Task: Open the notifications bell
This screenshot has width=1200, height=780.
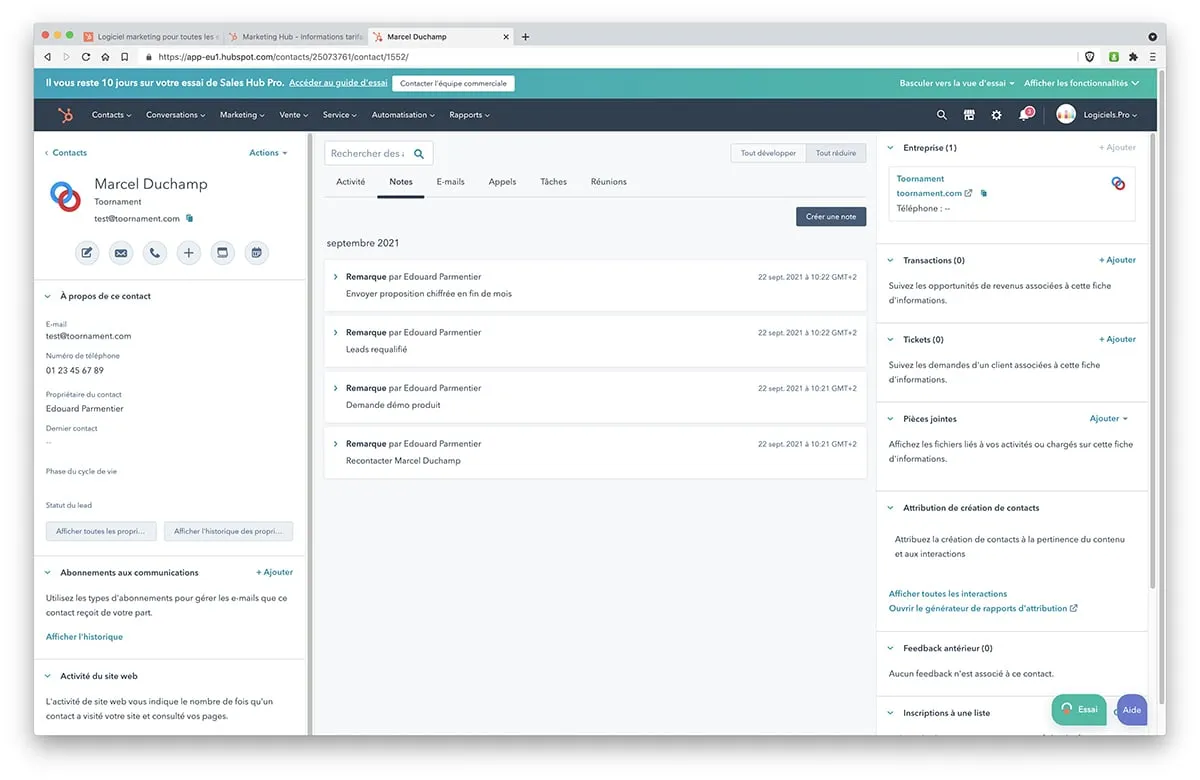Action: [1024, 115]
